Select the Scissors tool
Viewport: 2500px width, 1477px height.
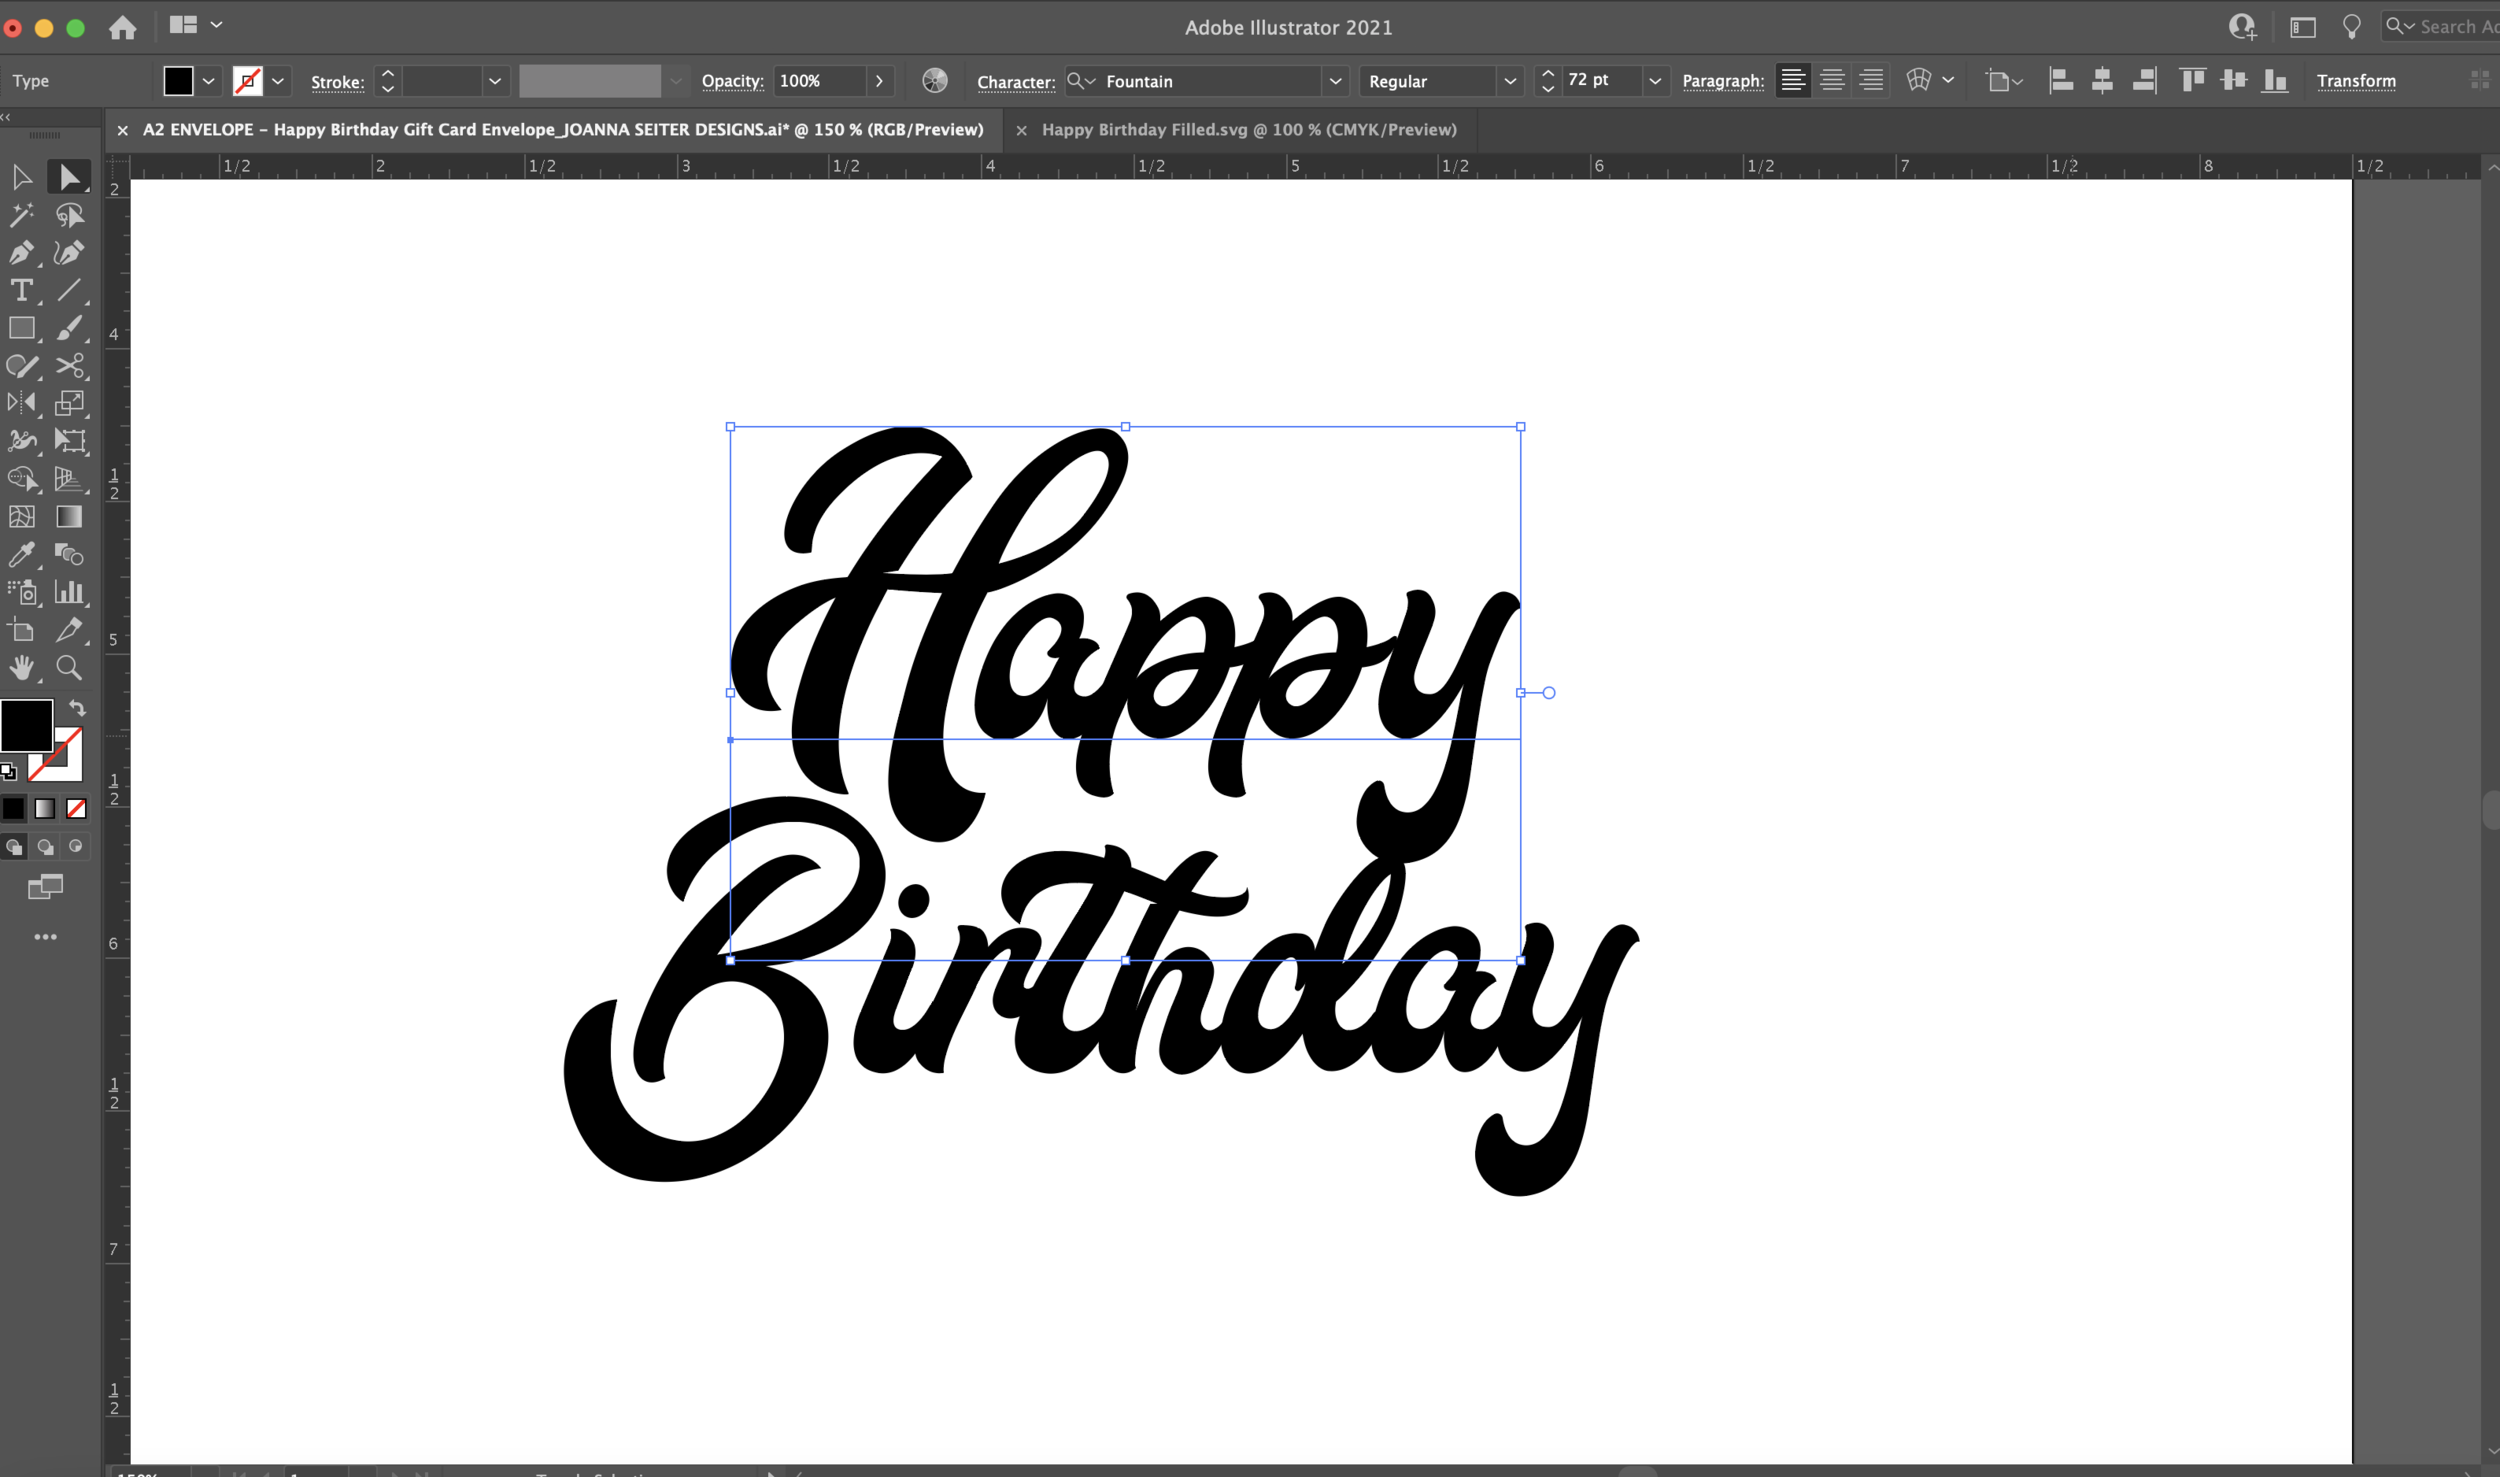[69, 366]
